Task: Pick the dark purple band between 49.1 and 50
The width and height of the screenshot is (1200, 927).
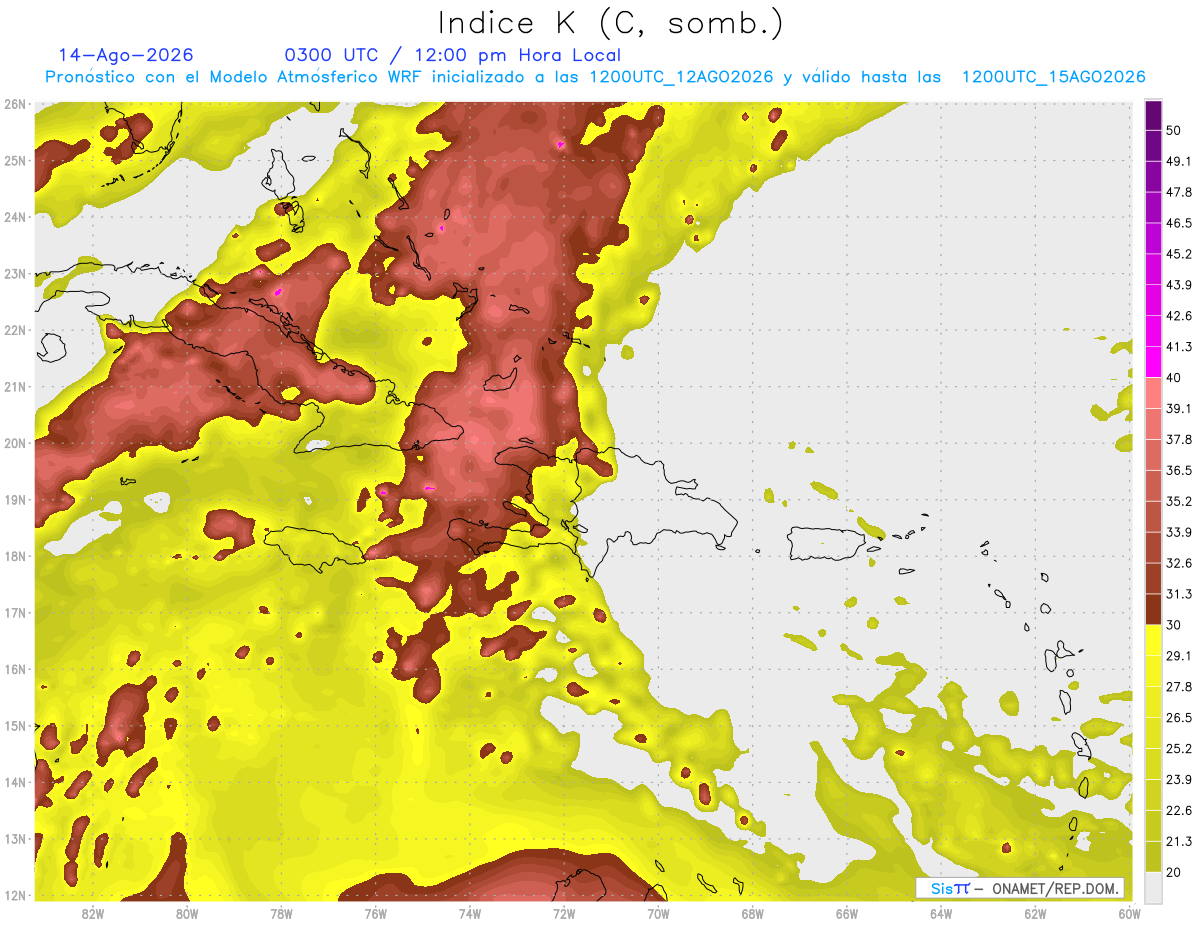Action: pyautogui.click(x=1153, y=145)
